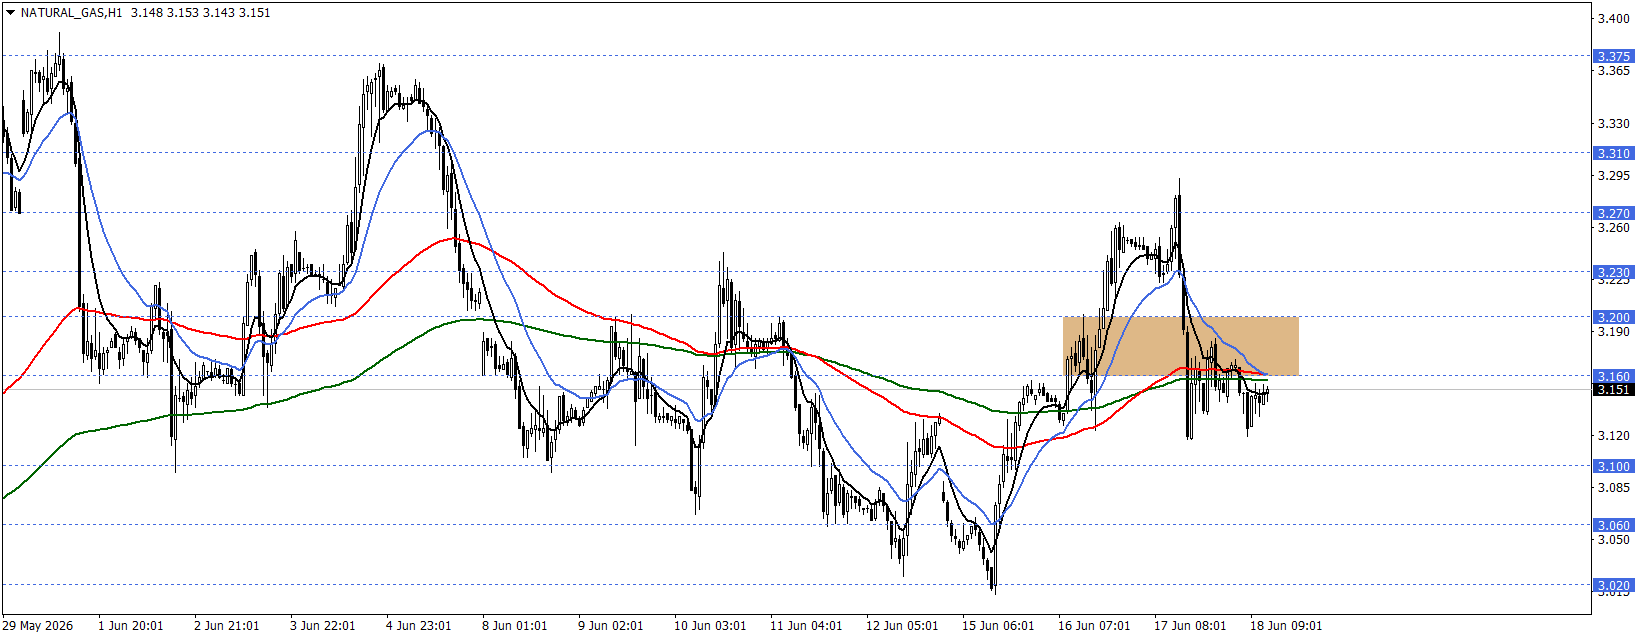The image size is (1641, 638).
Task: Click the 9 Jun 02:01 time label
Action: [x=610, y=626]
